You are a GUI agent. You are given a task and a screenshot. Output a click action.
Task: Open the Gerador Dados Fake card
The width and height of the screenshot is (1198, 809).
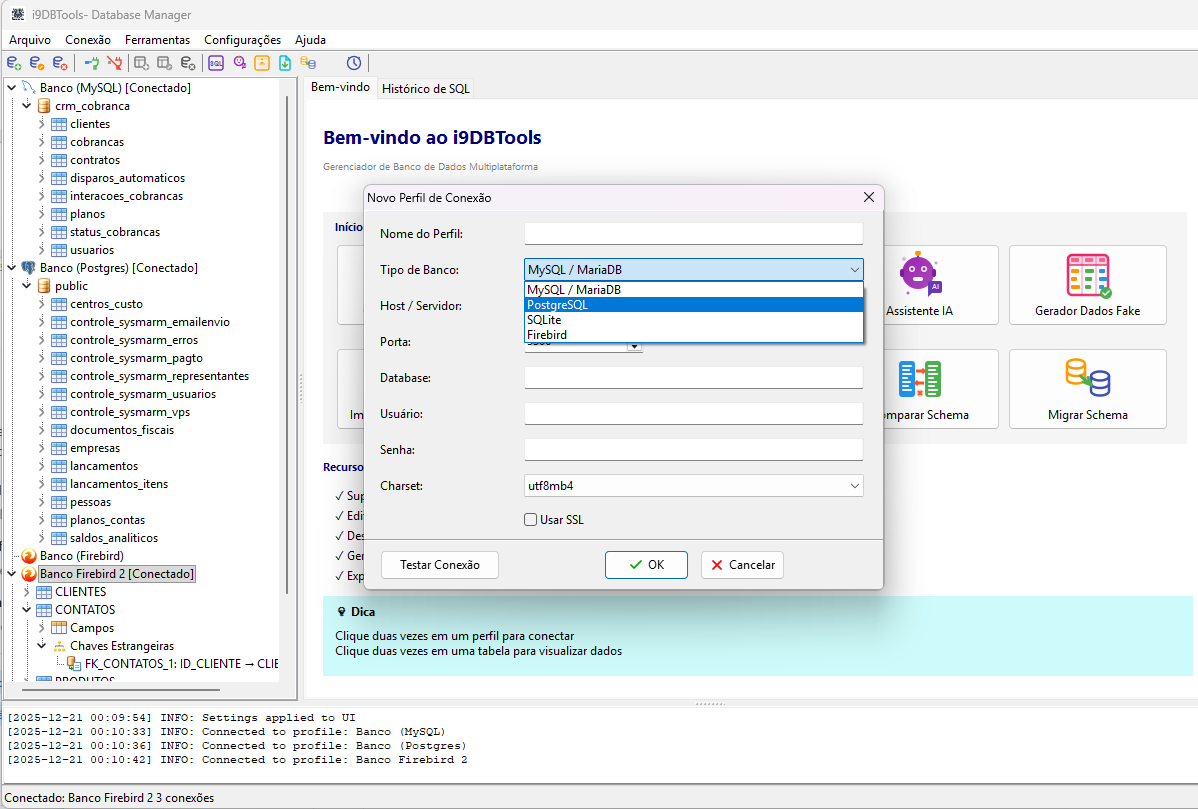(x=1087, y=285)
